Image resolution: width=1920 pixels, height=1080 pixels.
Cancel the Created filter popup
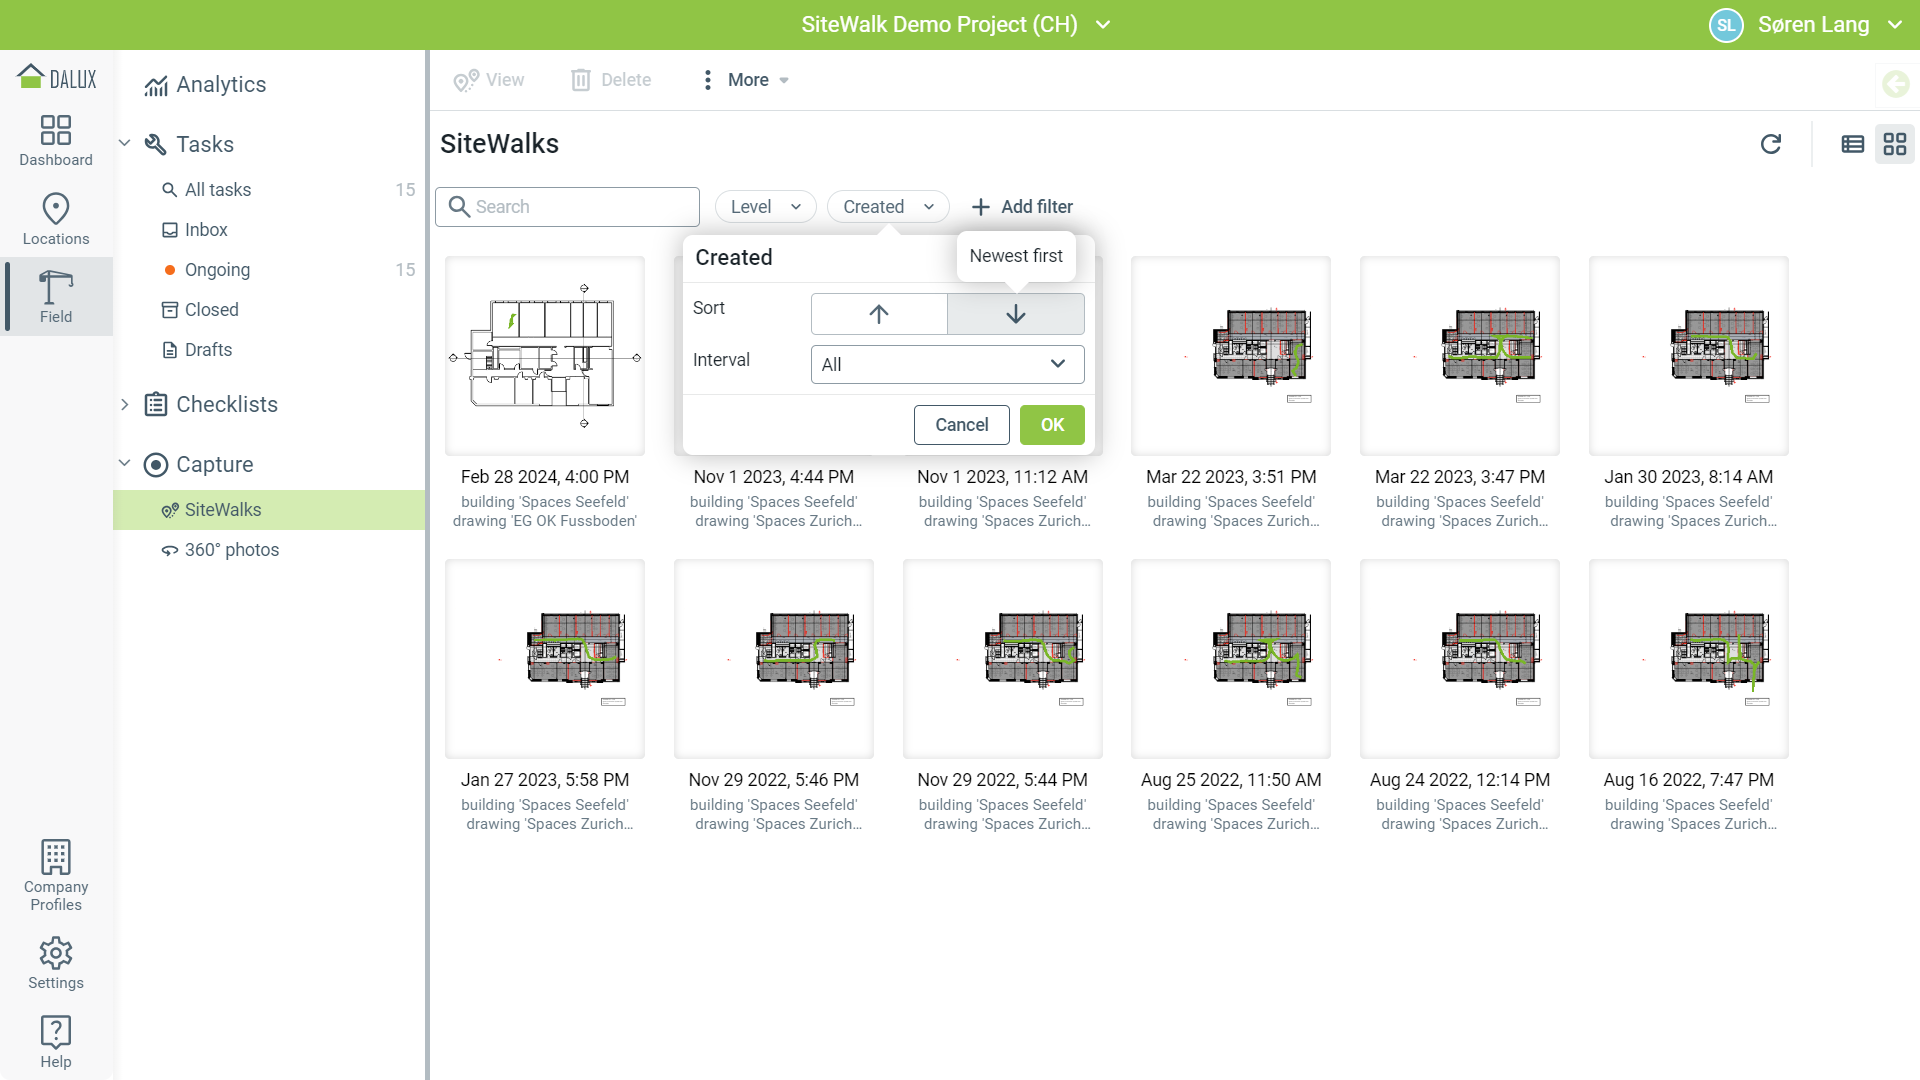pos(962,425)
